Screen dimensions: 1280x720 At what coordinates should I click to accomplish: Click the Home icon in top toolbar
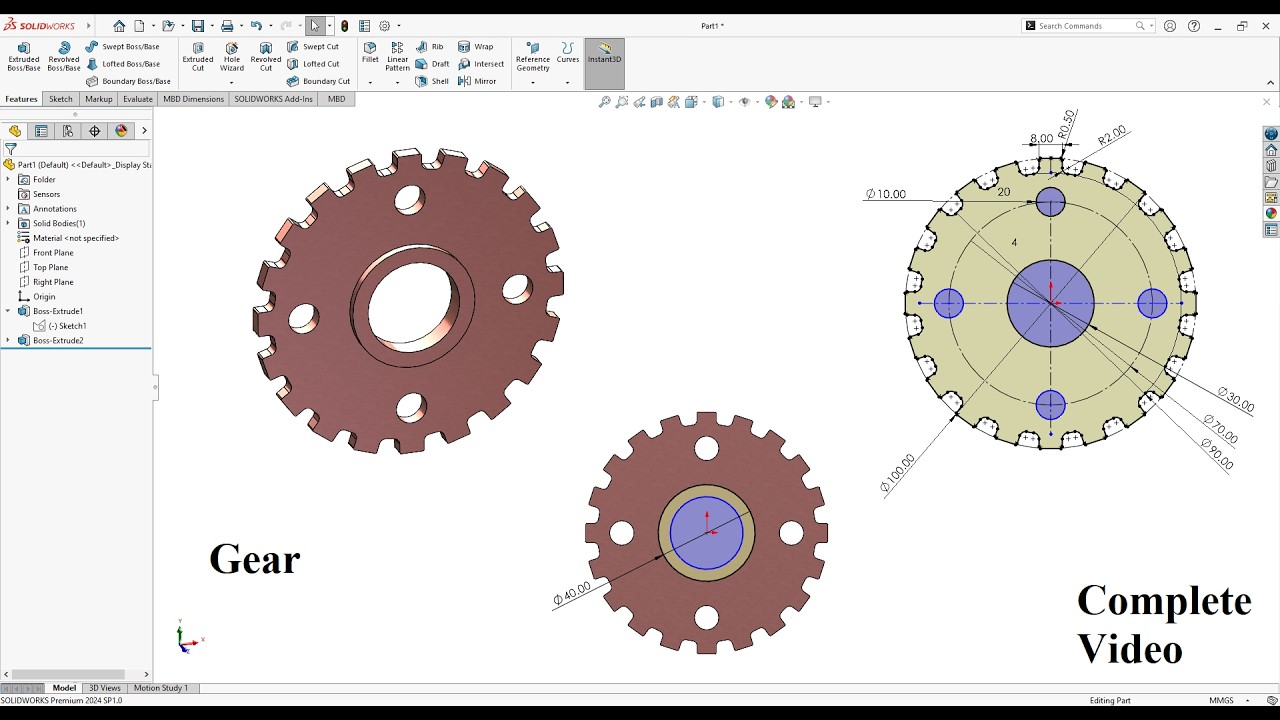(x=119, y=26)
